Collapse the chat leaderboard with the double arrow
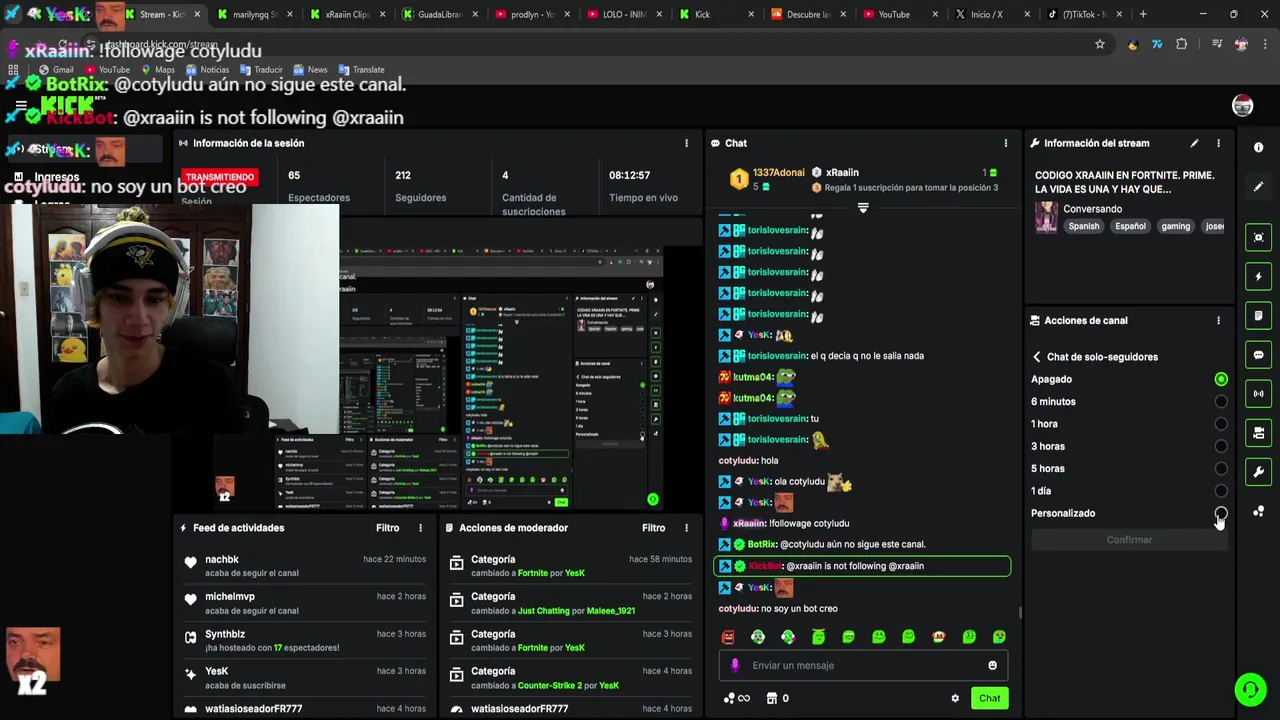 pyautogui.click(x=863, y=208)
